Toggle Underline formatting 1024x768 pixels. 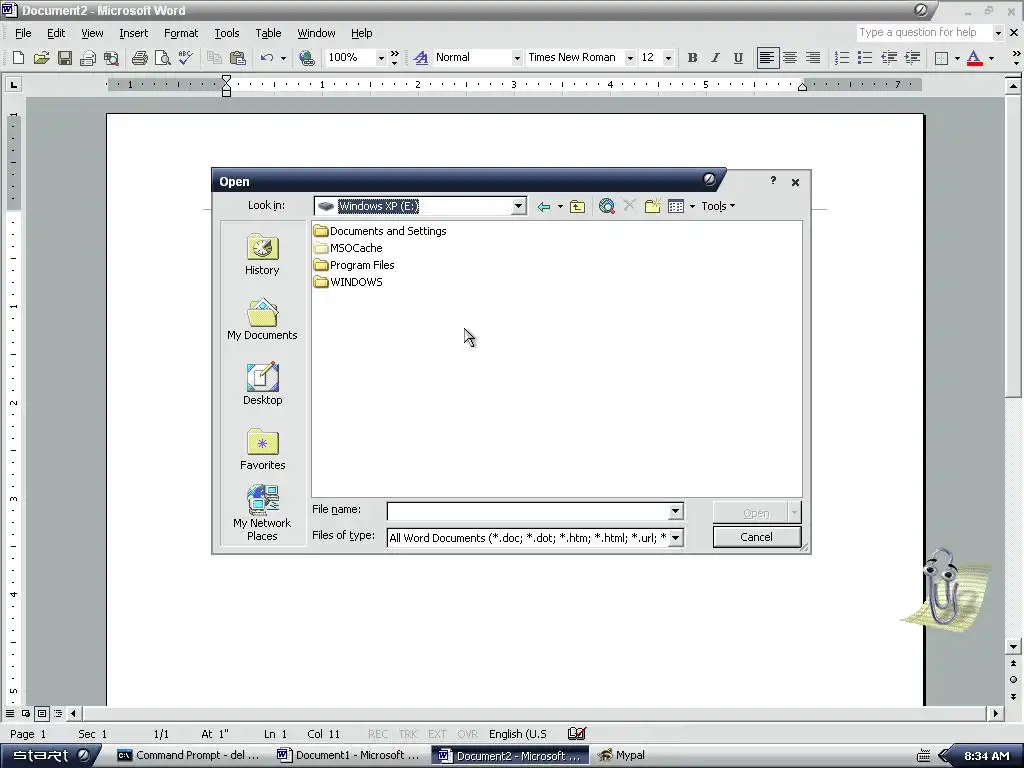click(738, 58)
